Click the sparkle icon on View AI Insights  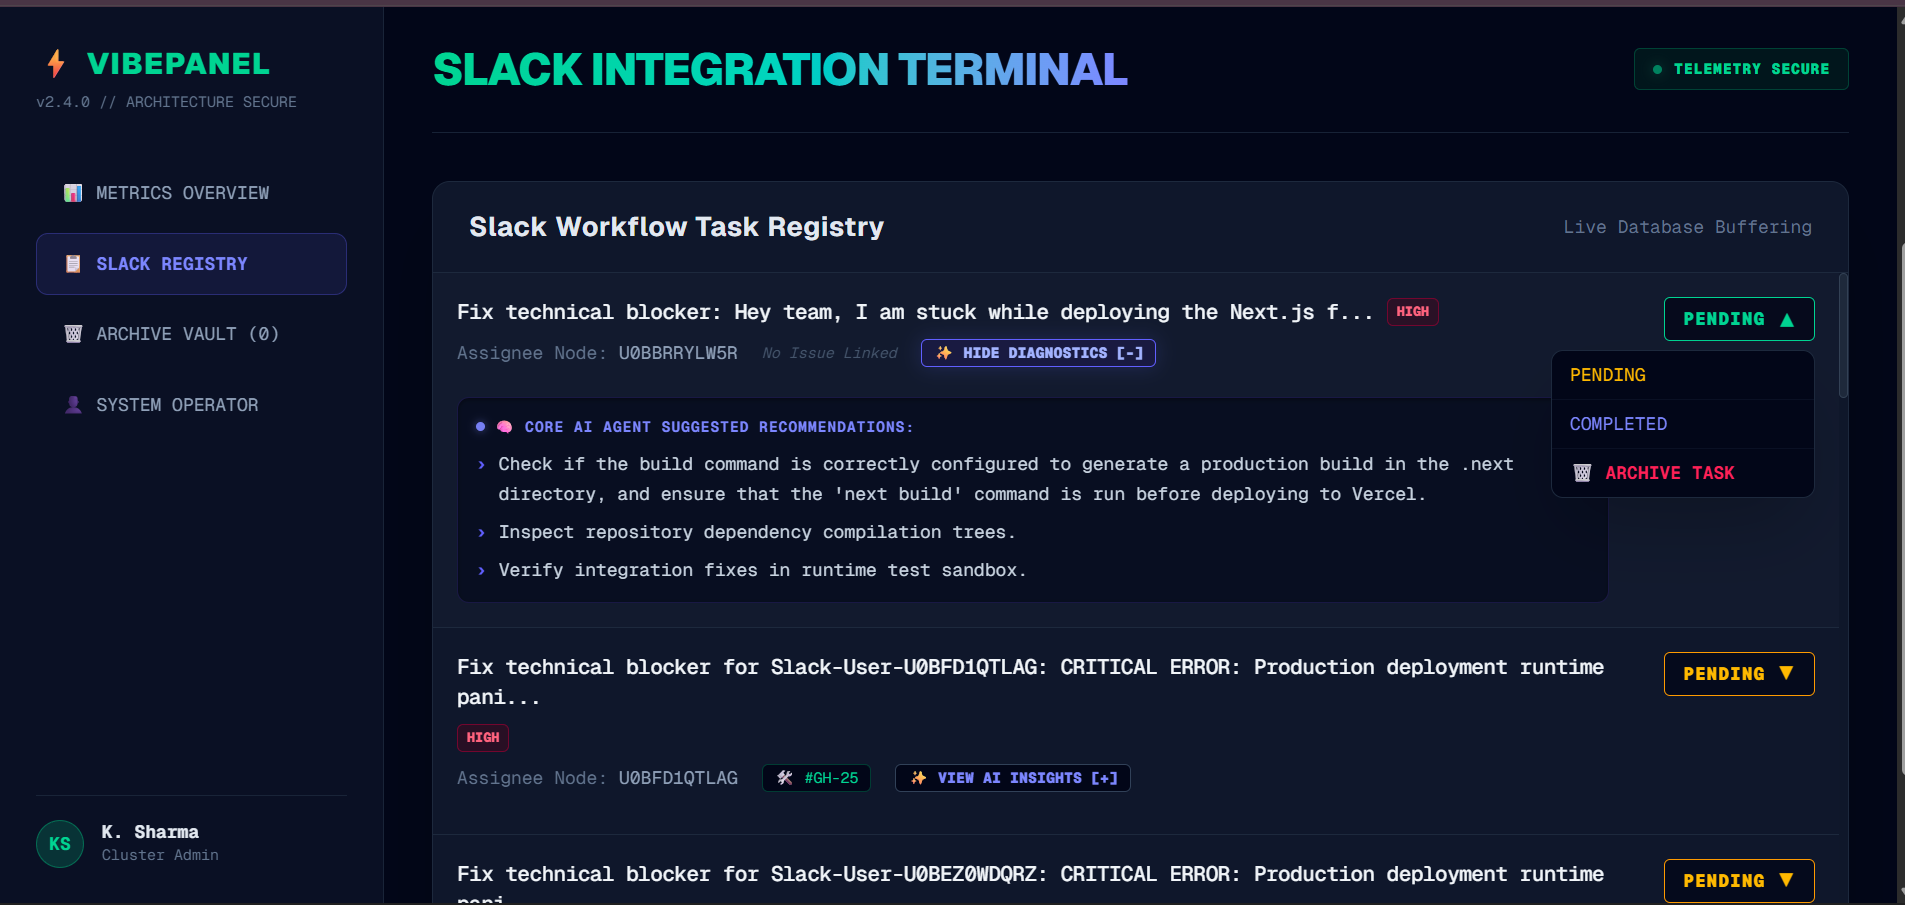[x=919, y=778]
